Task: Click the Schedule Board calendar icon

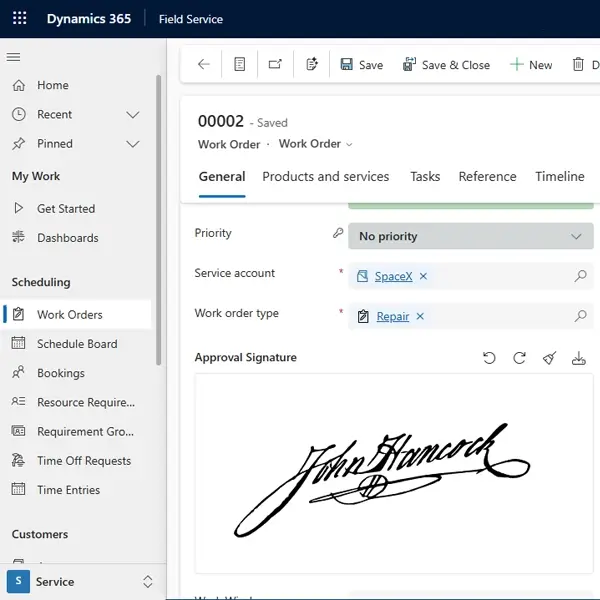Action: (18, 343)
